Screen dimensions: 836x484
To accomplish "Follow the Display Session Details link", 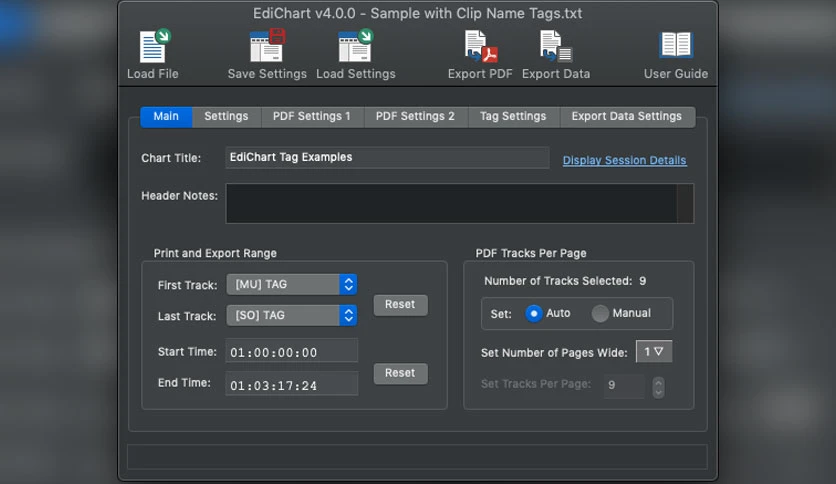I will [x=624, y=160].
